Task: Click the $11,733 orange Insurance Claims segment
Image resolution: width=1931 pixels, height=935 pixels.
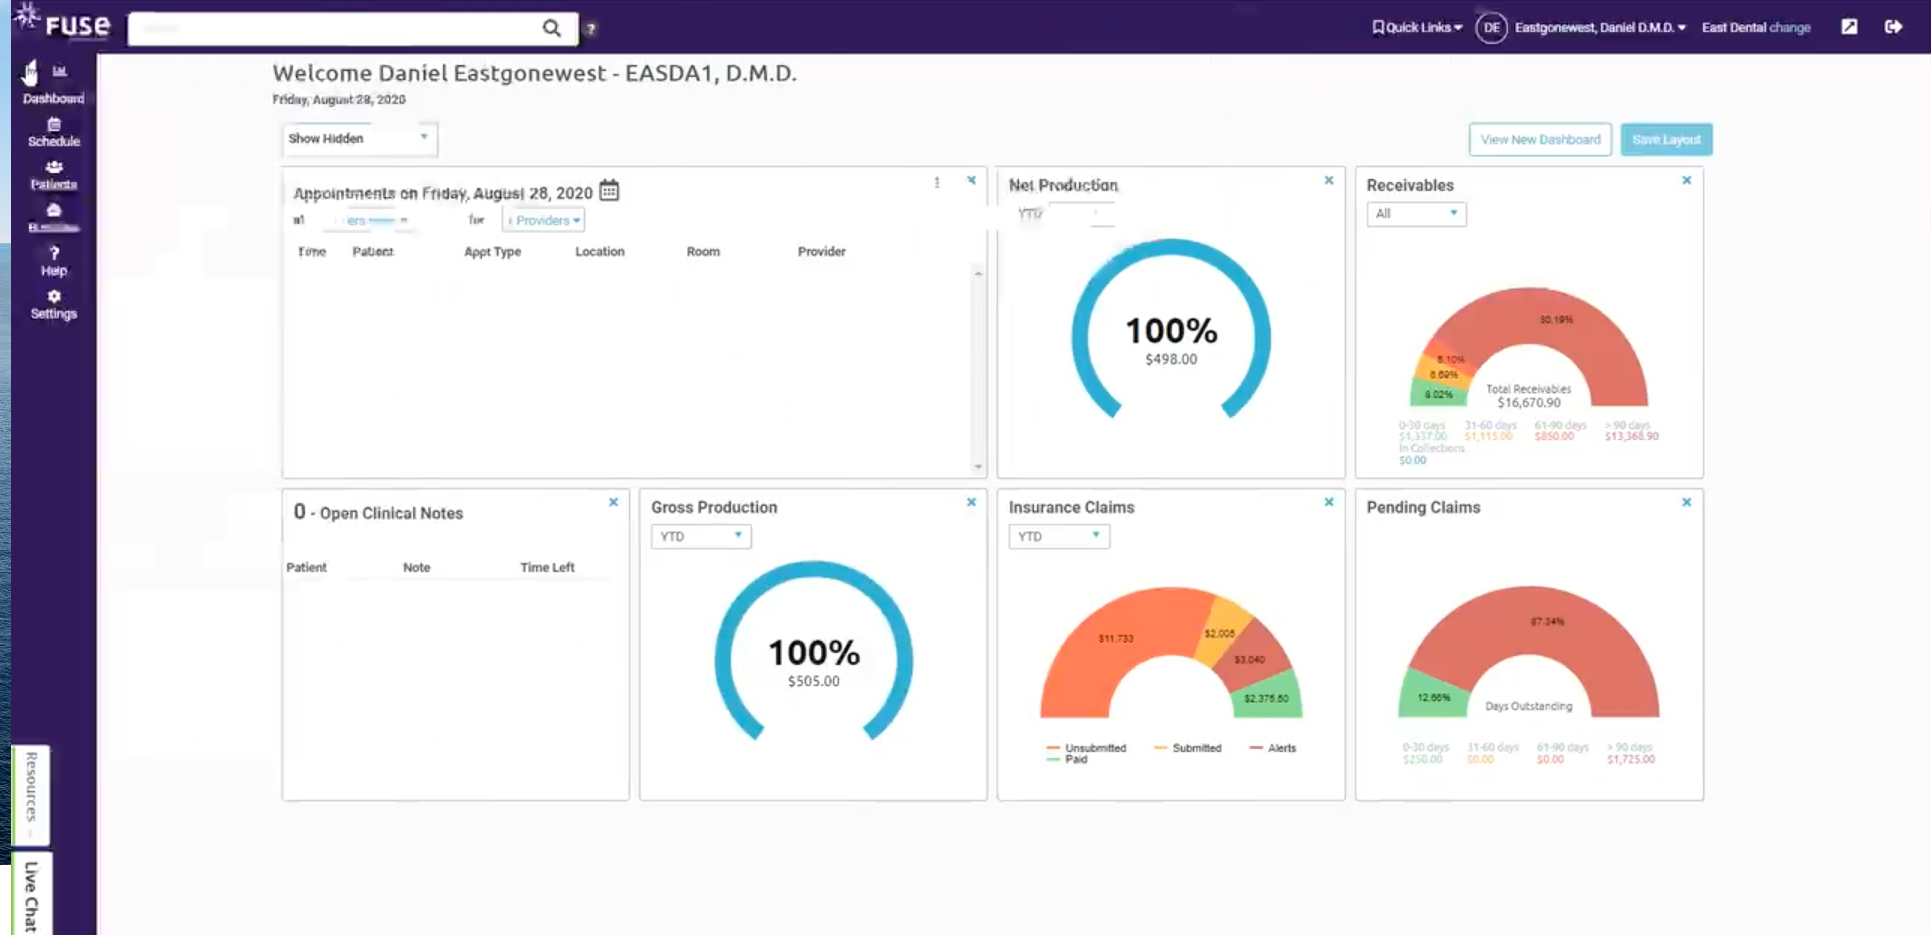Action: pyautogui.click(x=1116, y=638)
